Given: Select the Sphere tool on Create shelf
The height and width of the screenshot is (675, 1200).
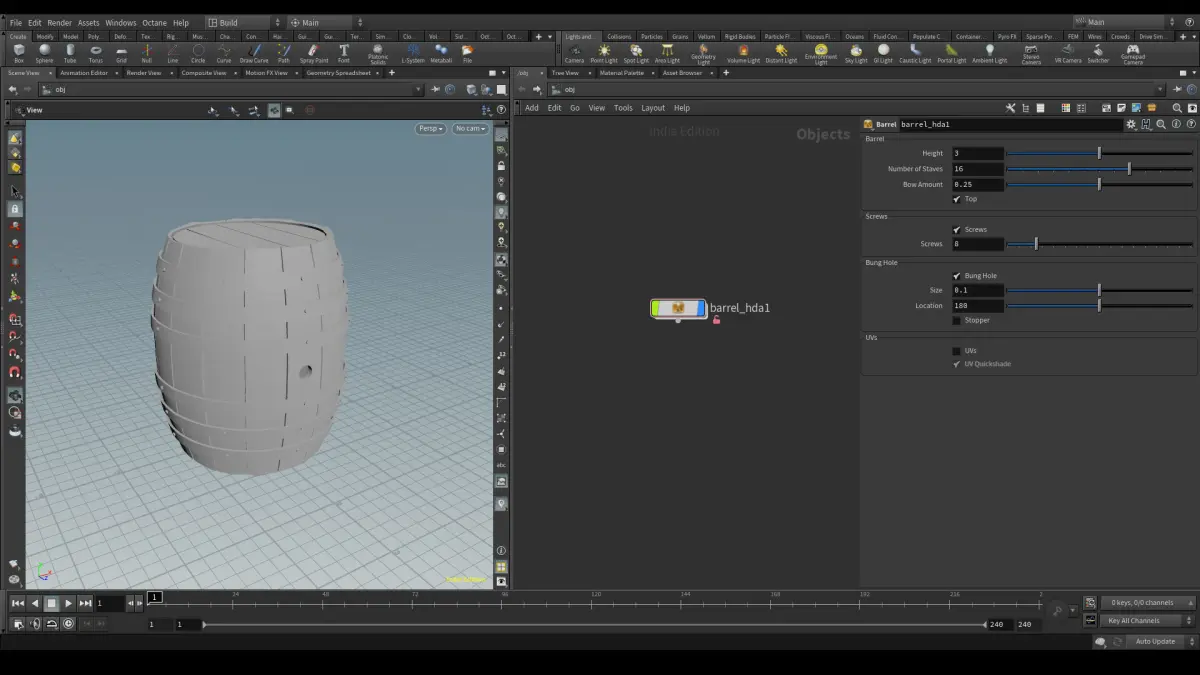Looking at the screenshot, I should [x=44, y=52].
